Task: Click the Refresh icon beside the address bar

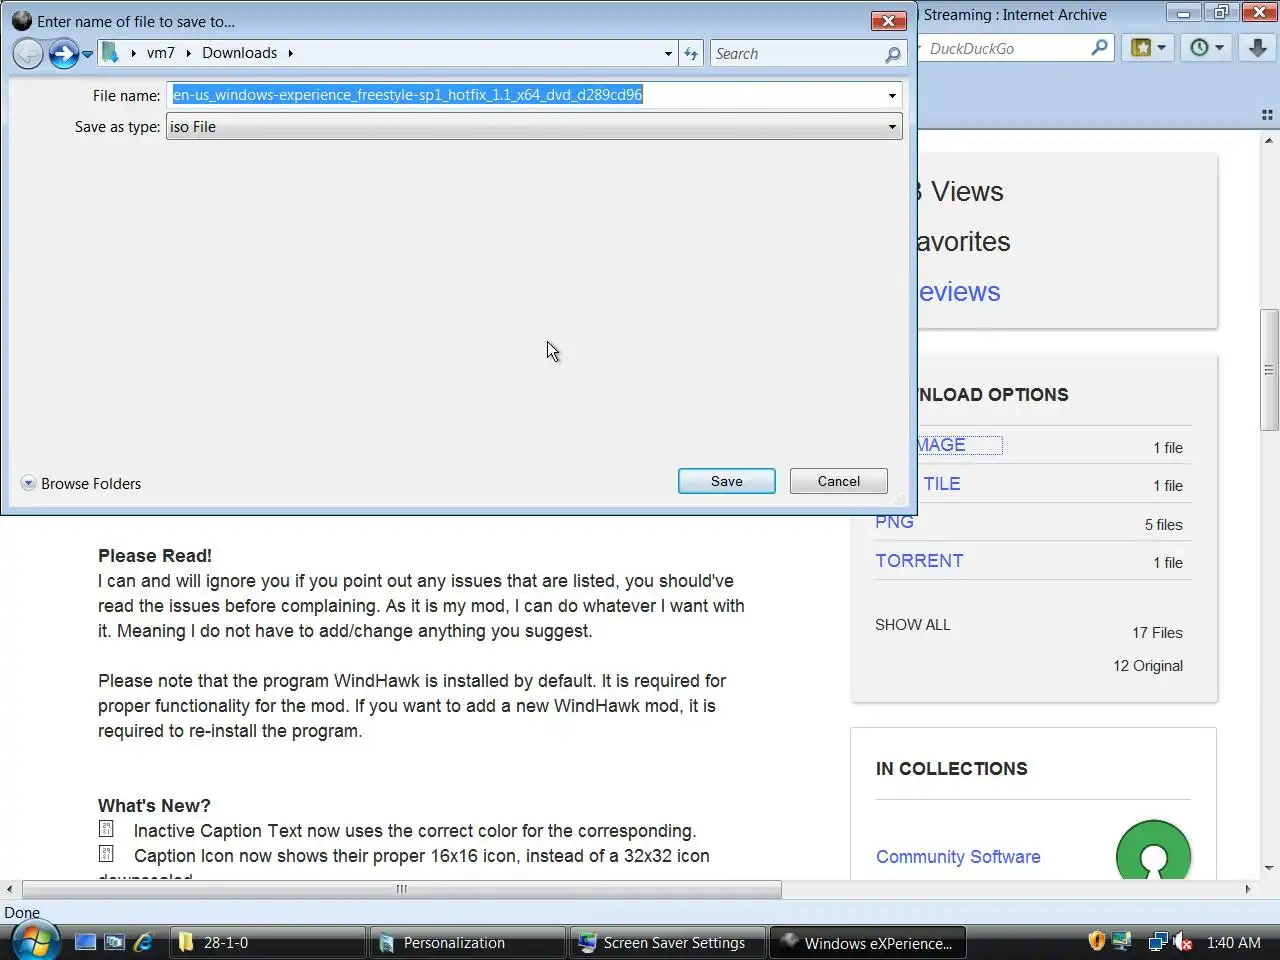Action: (691, 54)
